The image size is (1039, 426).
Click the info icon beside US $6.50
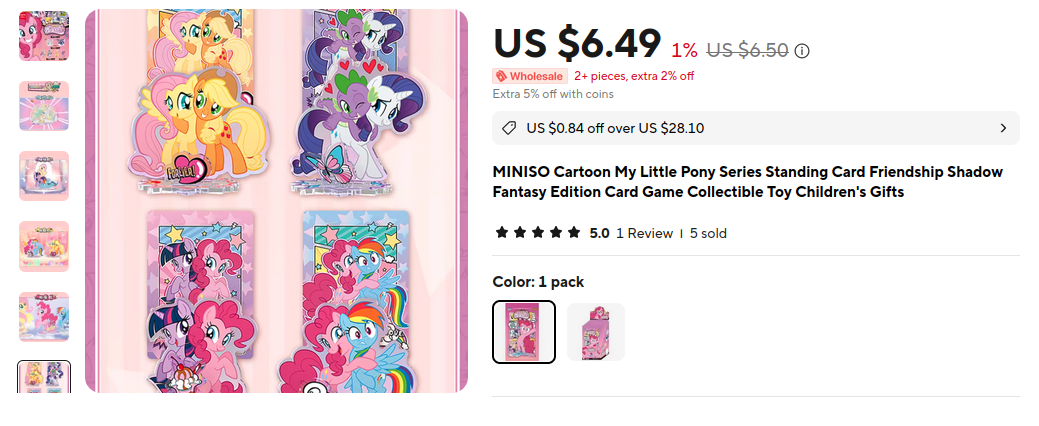(802, 51)
